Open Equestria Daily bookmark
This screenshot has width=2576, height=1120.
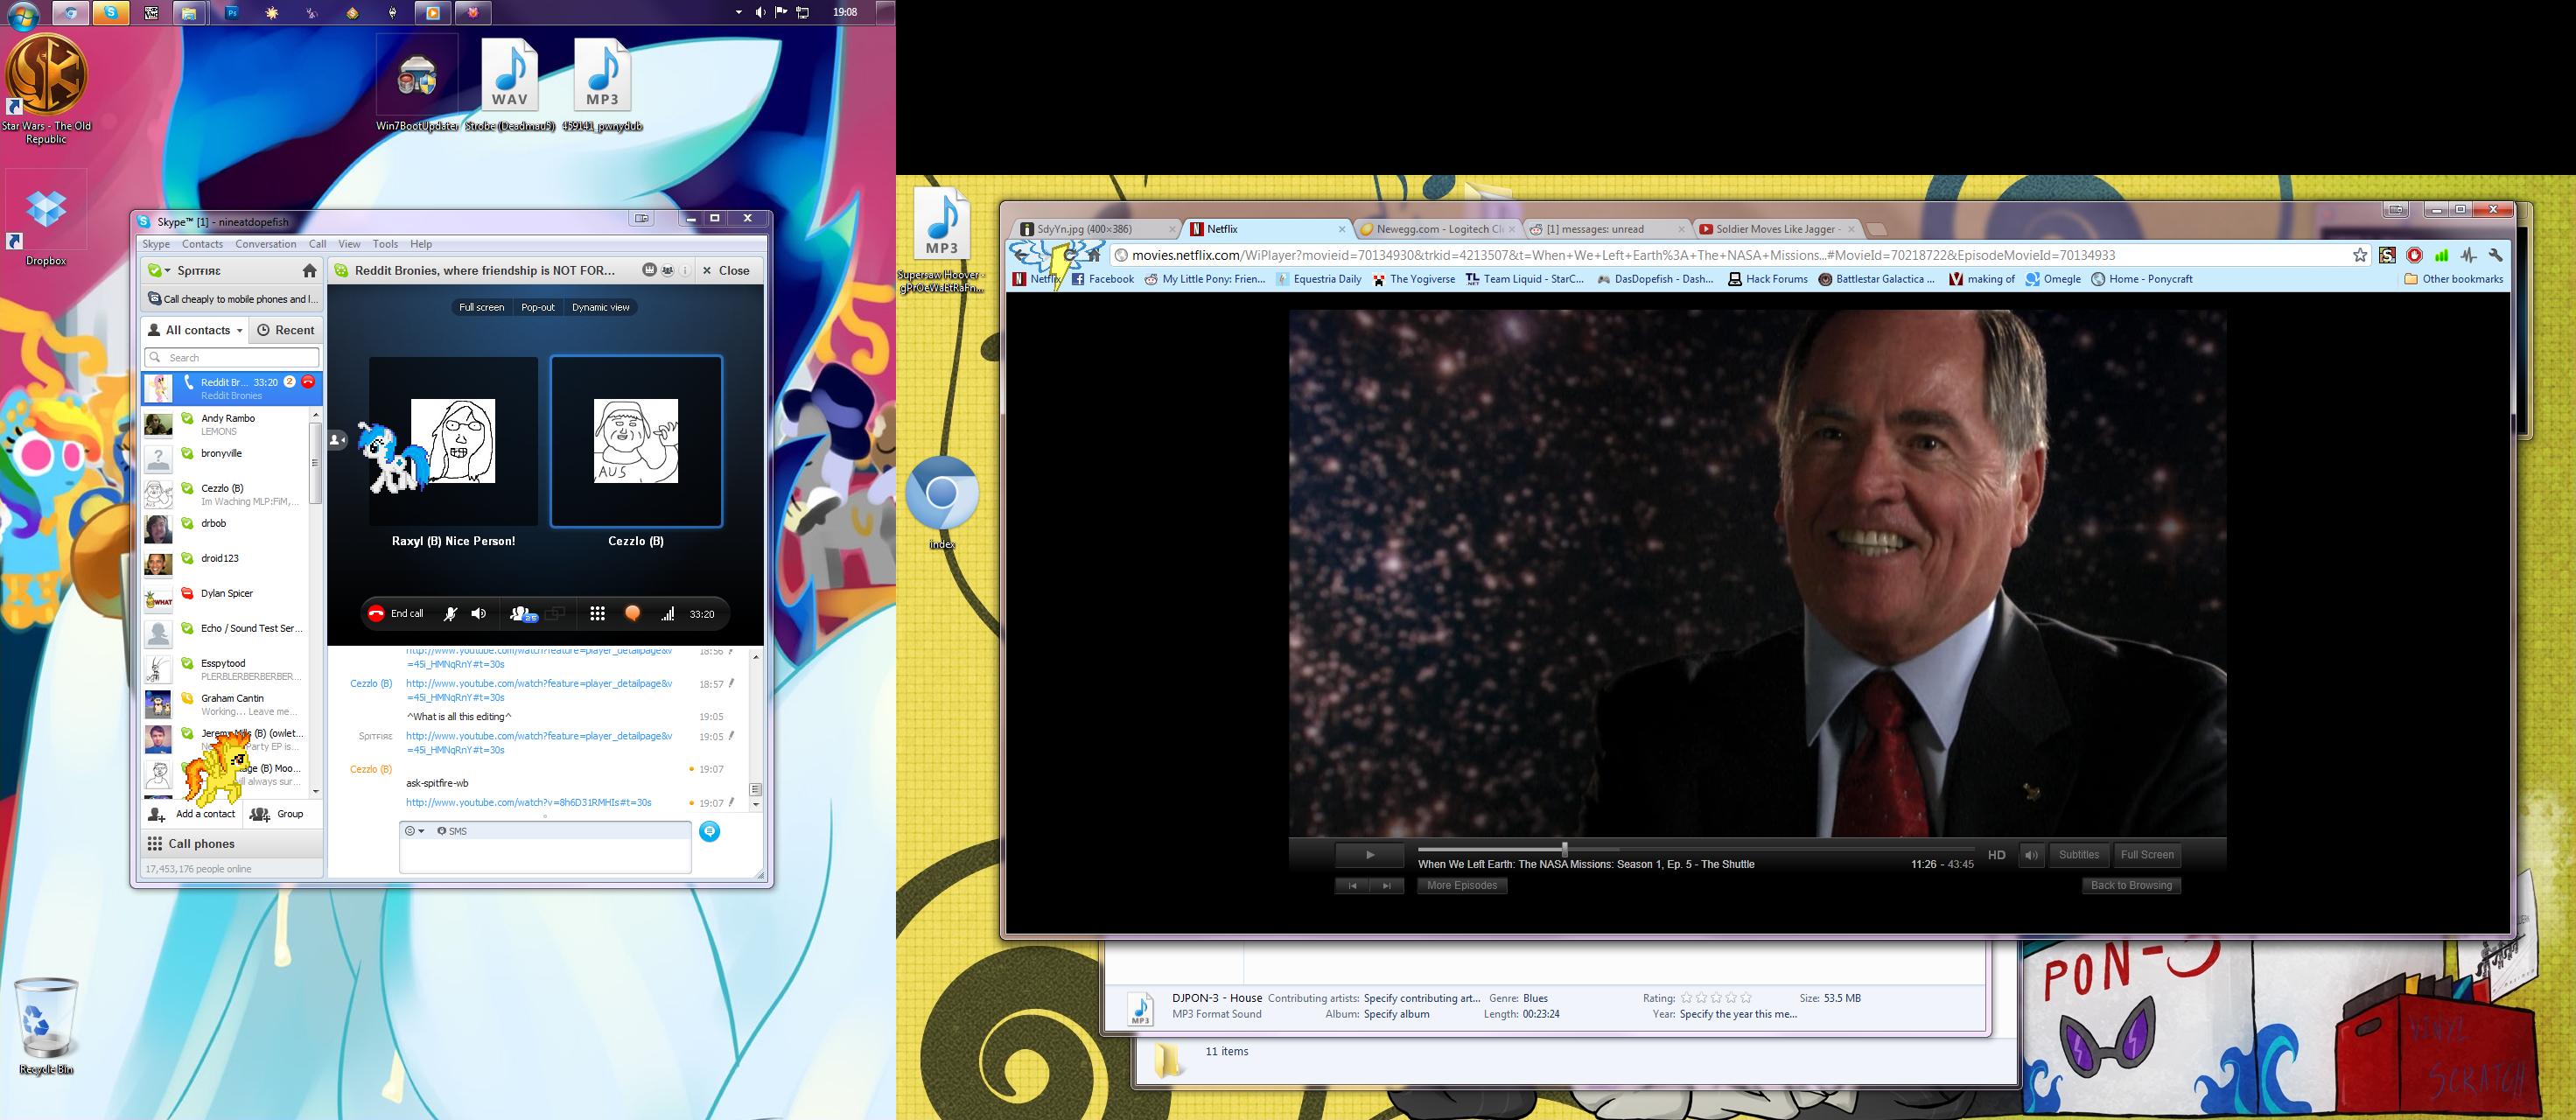coord(1319,279)
